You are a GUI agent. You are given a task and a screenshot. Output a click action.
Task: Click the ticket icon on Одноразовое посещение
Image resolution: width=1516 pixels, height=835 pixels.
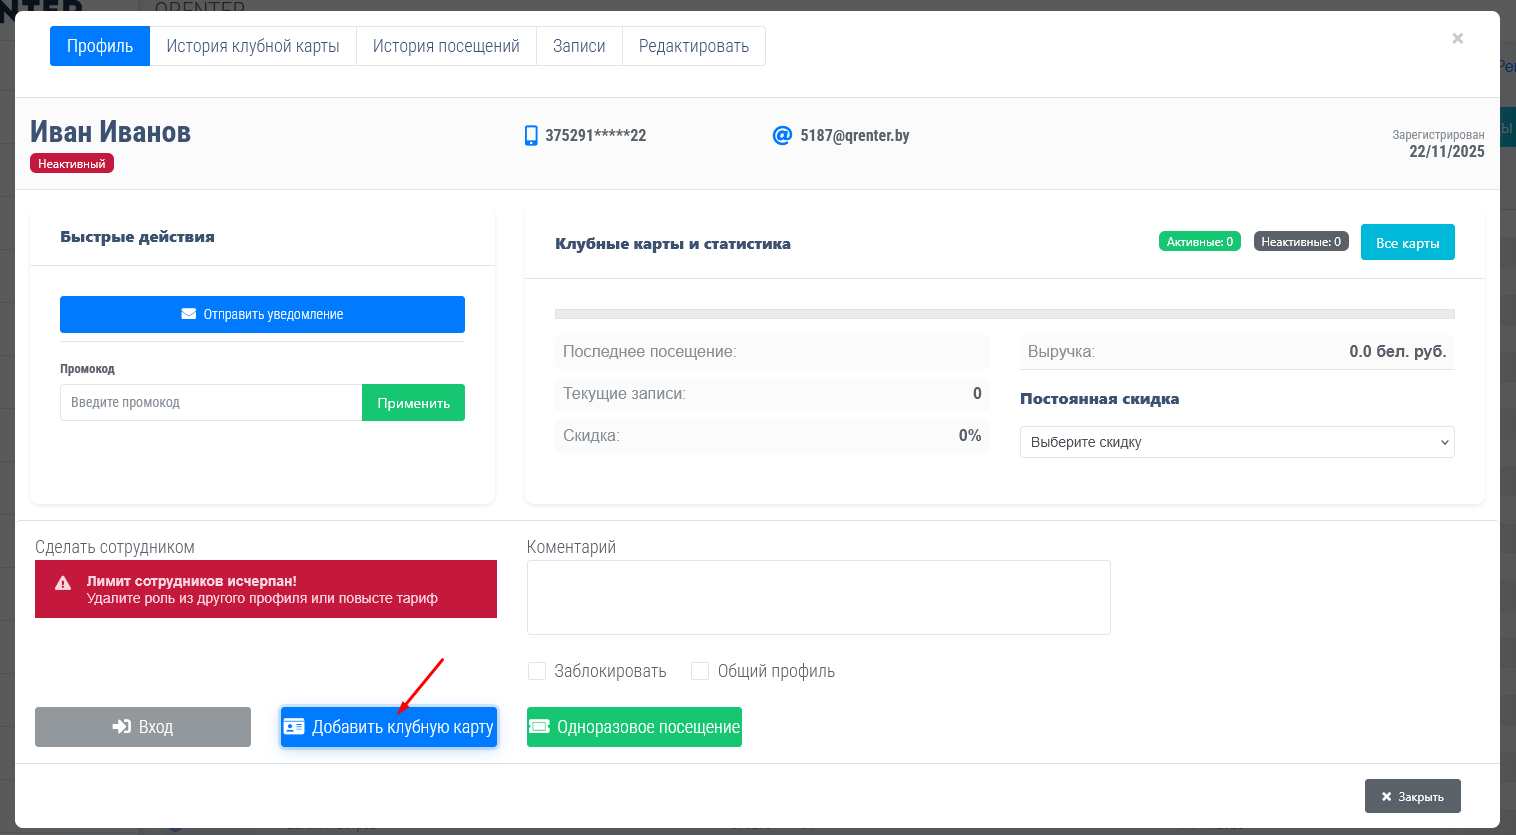point(540,727)
